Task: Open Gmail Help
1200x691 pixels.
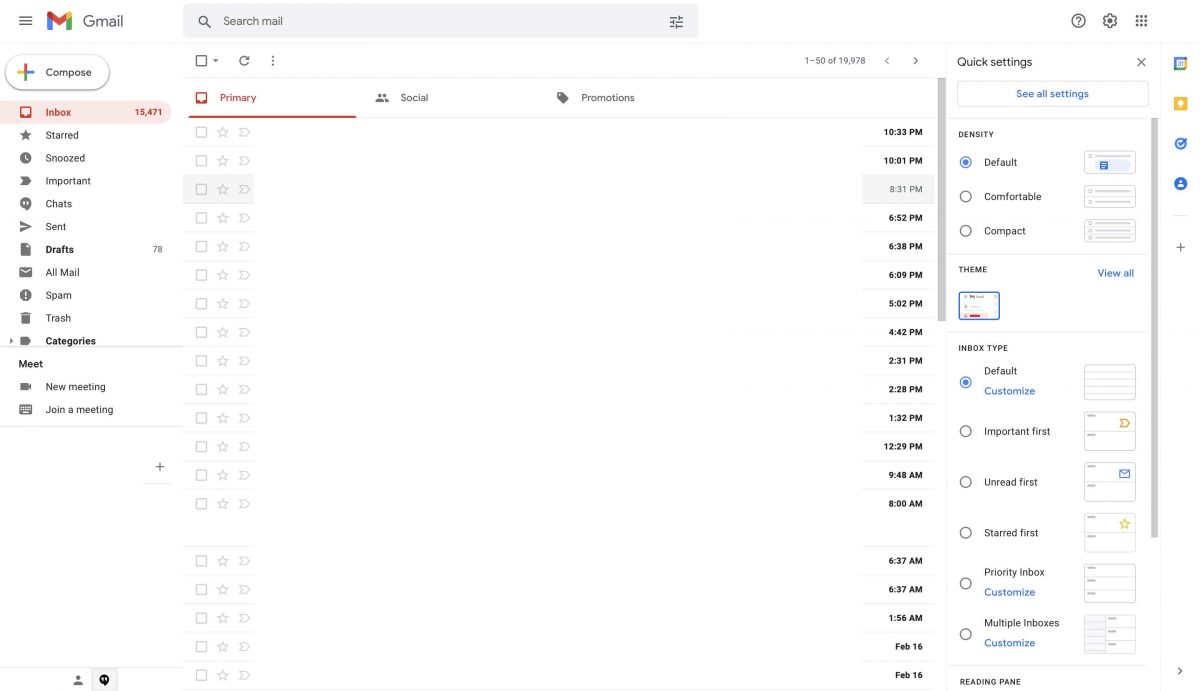Action: coord(1077,20)
